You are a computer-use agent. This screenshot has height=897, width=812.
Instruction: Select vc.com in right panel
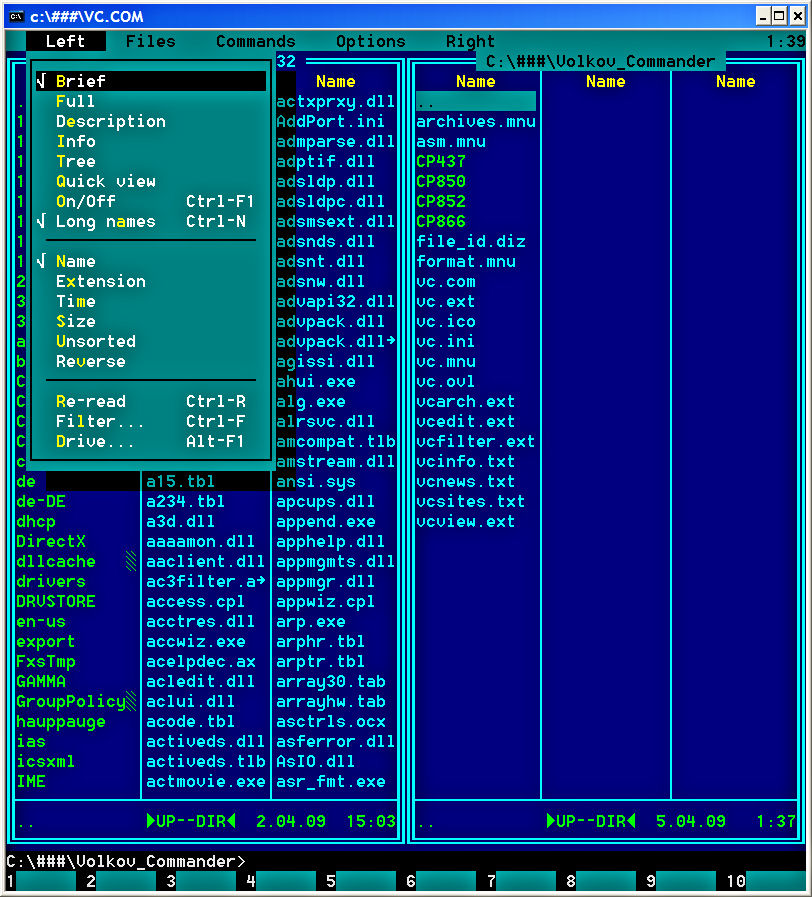[446, 281]
